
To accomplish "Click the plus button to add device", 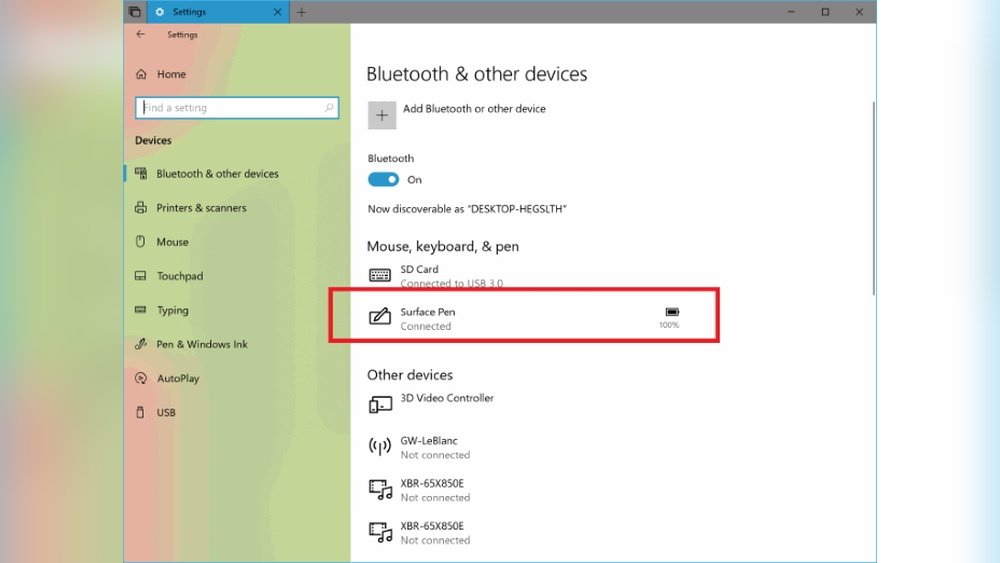I will tap(382, 115).
